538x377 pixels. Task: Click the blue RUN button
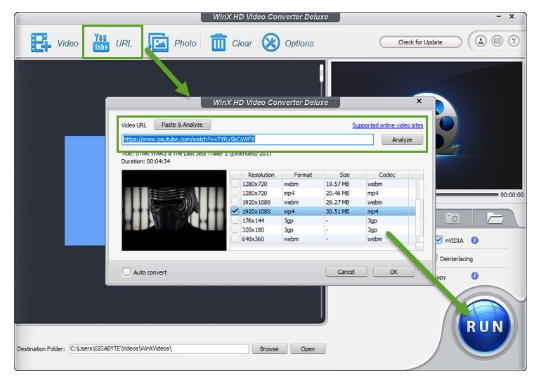484,326
